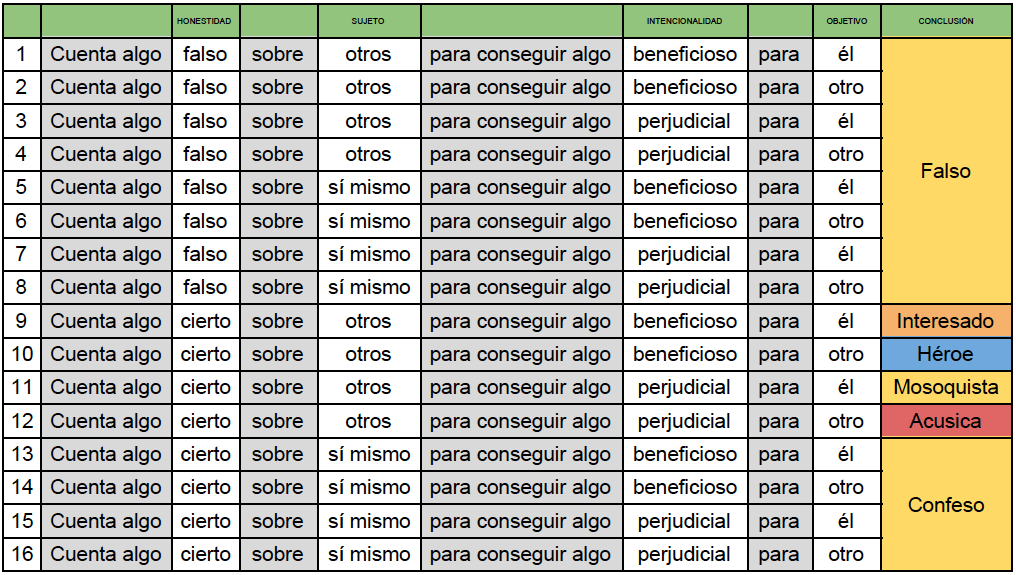Select row number 1 cell
This screenshot has height=575, width=1016.
[22, 54]
